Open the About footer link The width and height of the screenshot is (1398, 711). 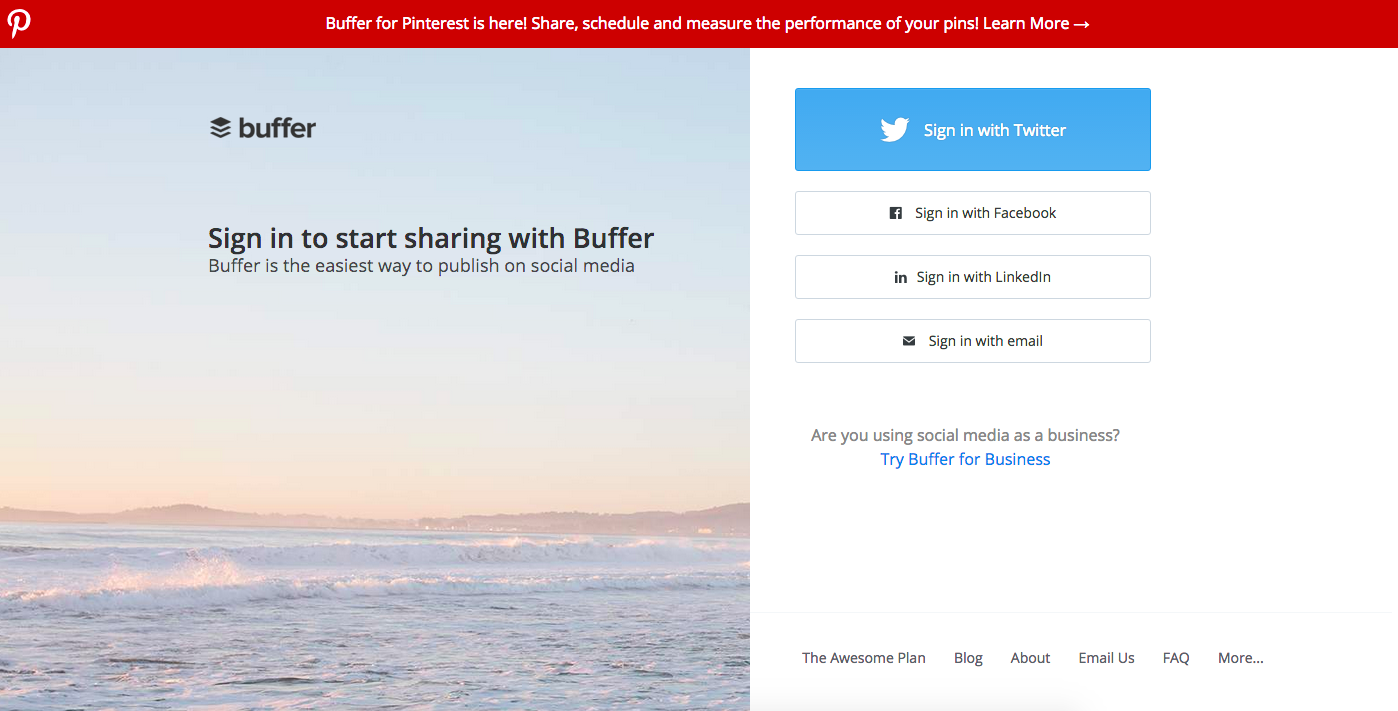pos(1030,658)
